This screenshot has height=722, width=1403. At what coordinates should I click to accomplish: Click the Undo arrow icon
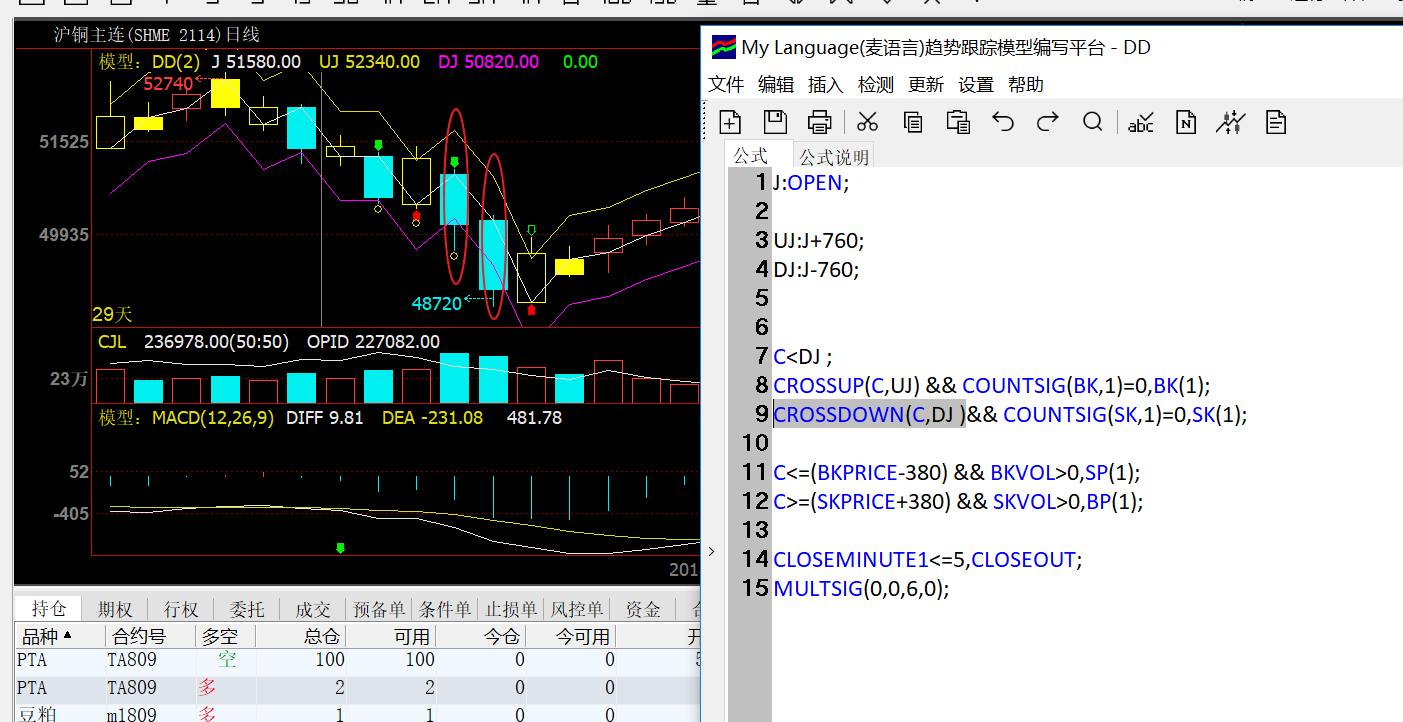pos(1002,122)
